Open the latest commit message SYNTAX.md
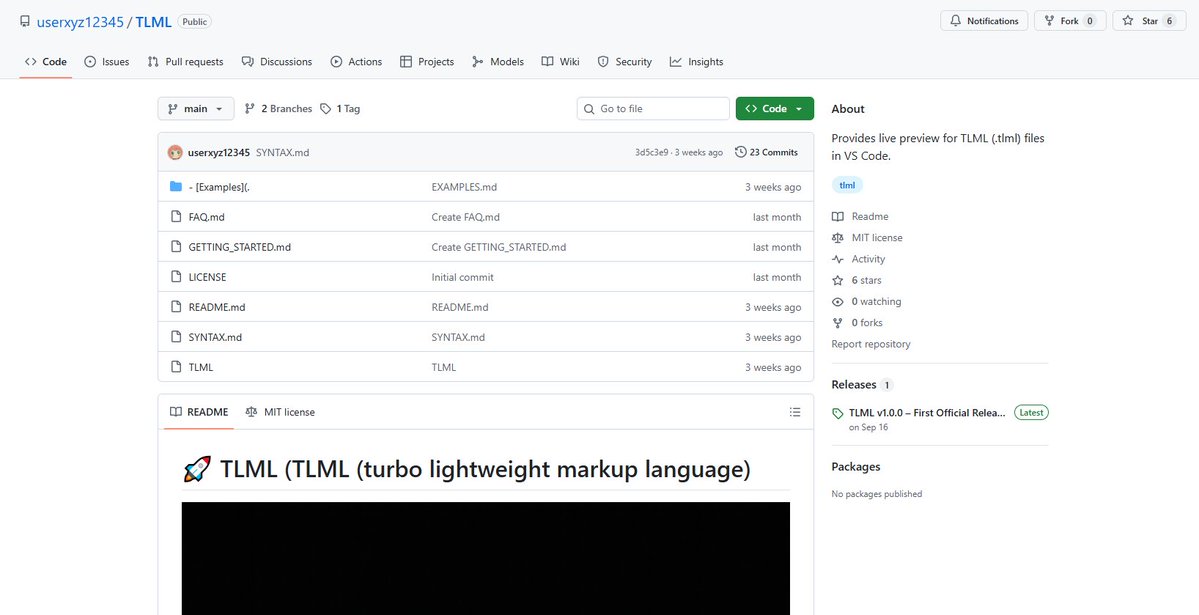The height and width of the screenshot is (615, 1199). (x=282, y=152)
